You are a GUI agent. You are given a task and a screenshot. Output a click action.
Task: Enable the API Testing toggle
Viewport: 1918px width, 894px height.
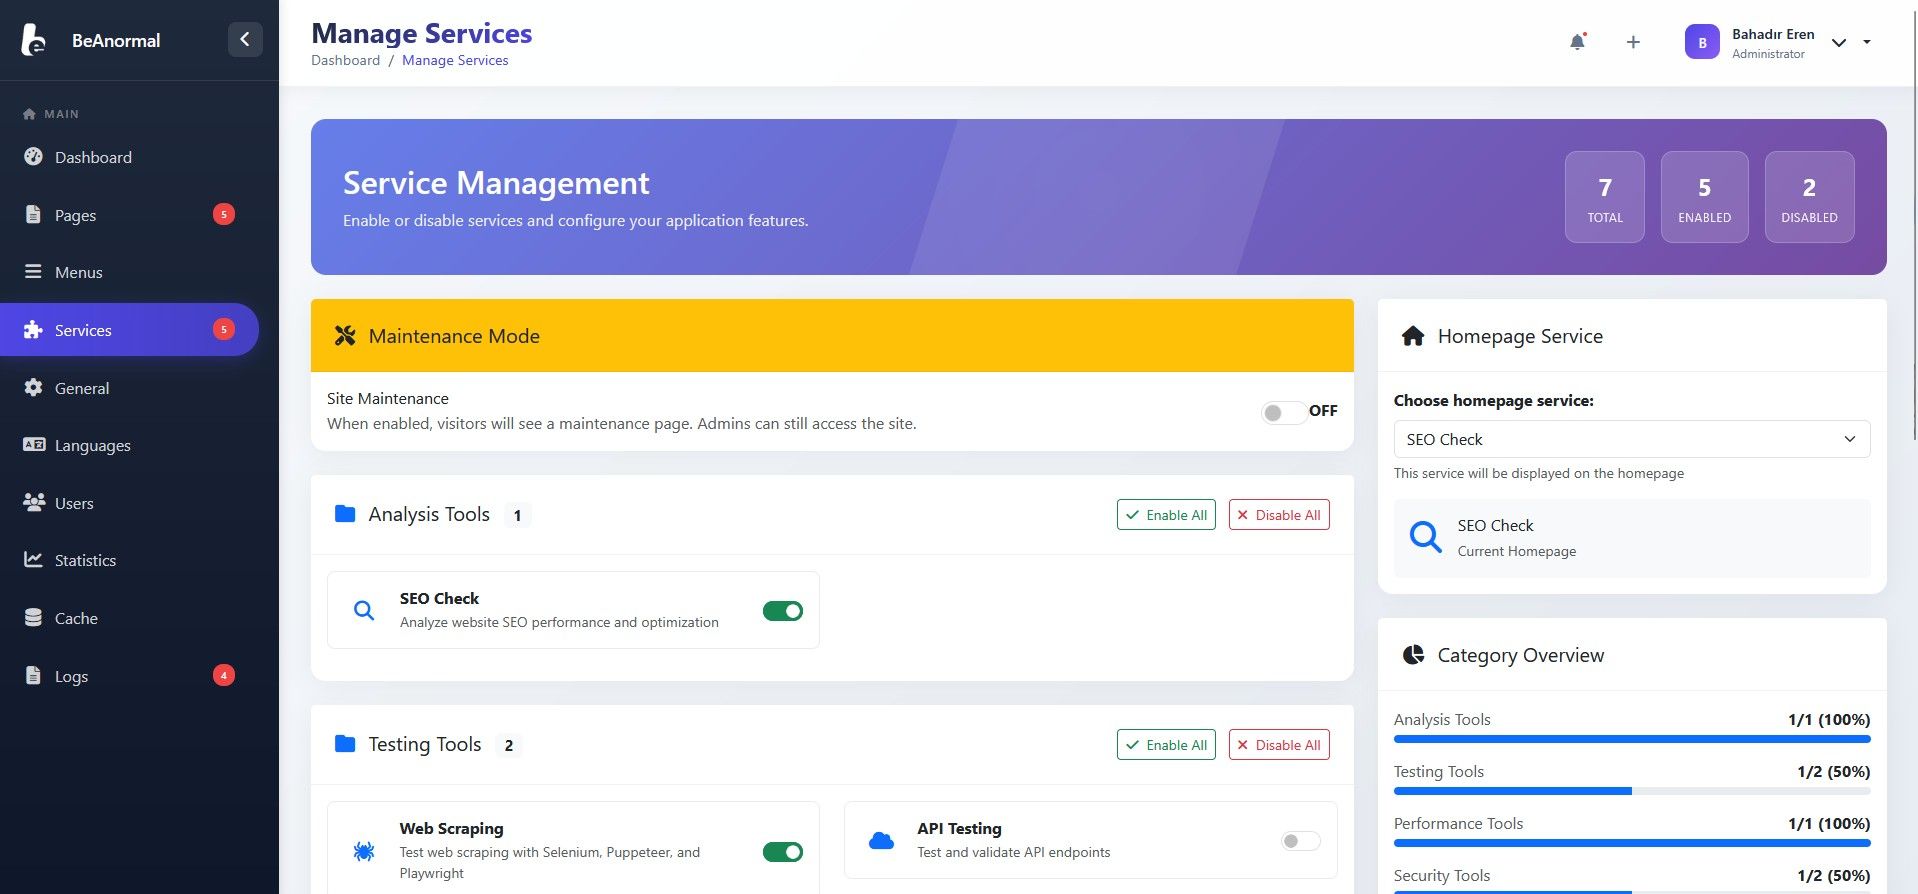point(1301,841)
